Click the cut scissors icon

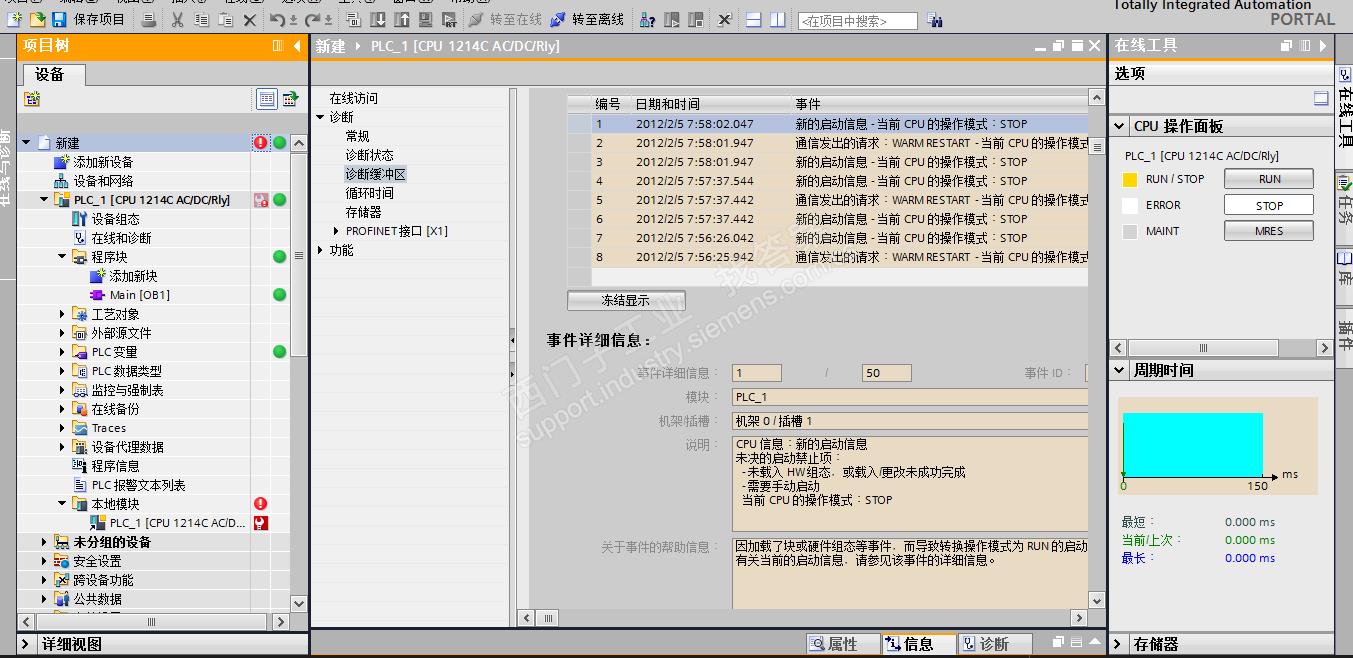[177, 19]
